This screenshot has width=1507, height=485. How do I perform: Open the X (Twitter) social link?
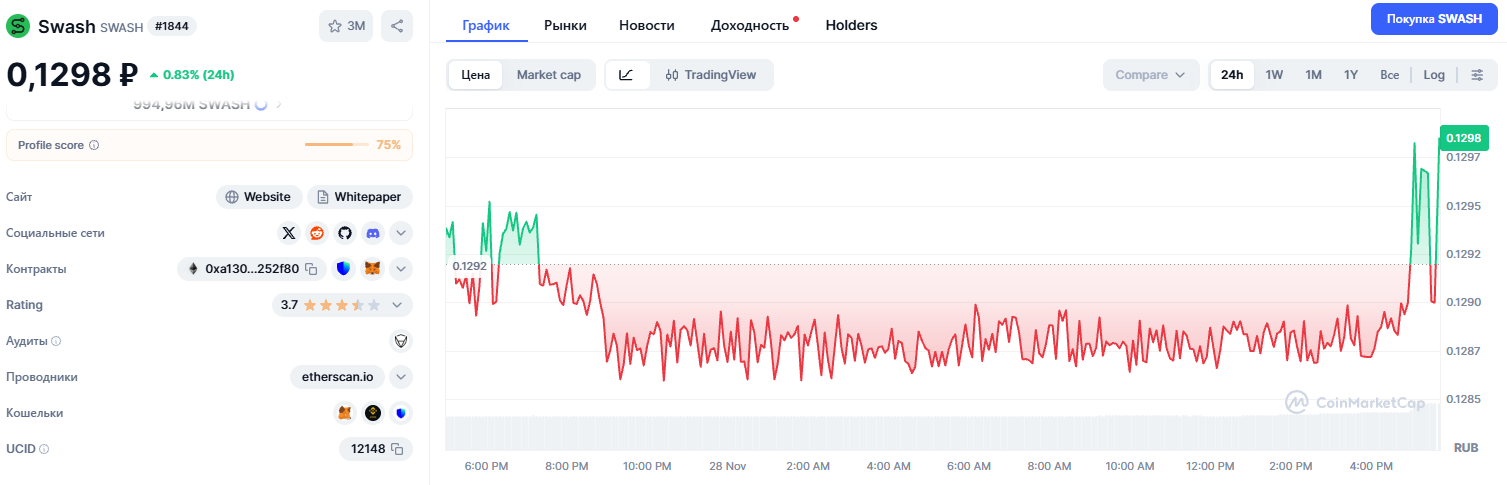(x=289, y=233)
